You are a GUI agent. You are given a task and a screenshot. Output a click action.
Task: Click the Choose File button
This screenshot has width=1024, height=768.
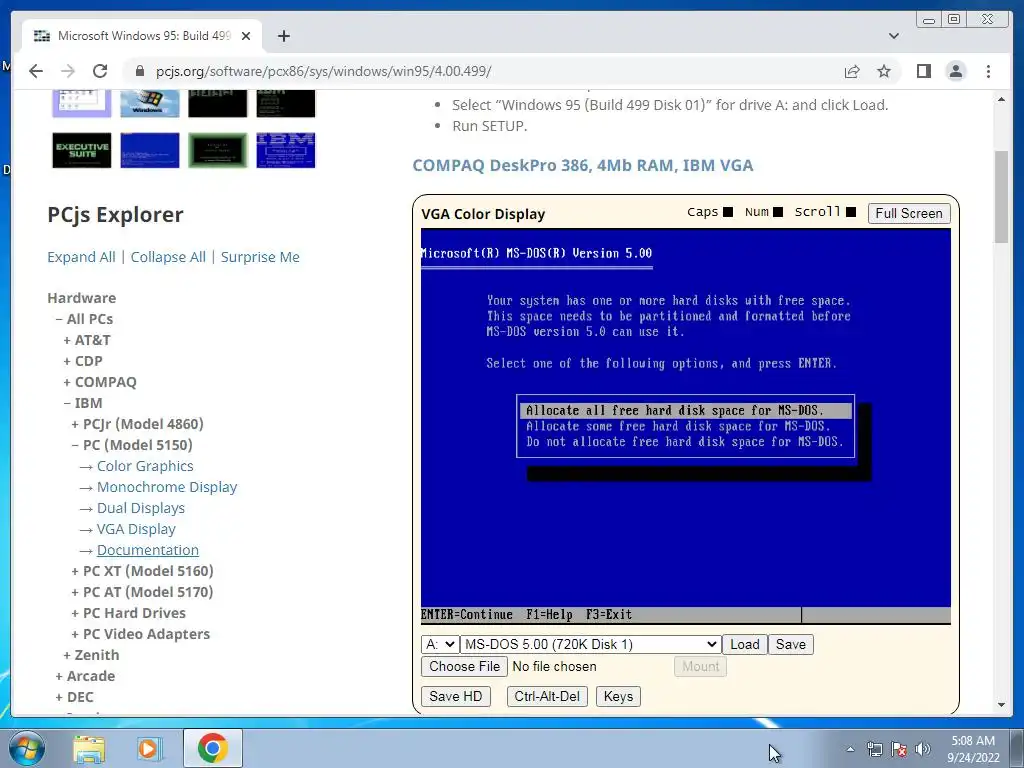click(464, 667)
